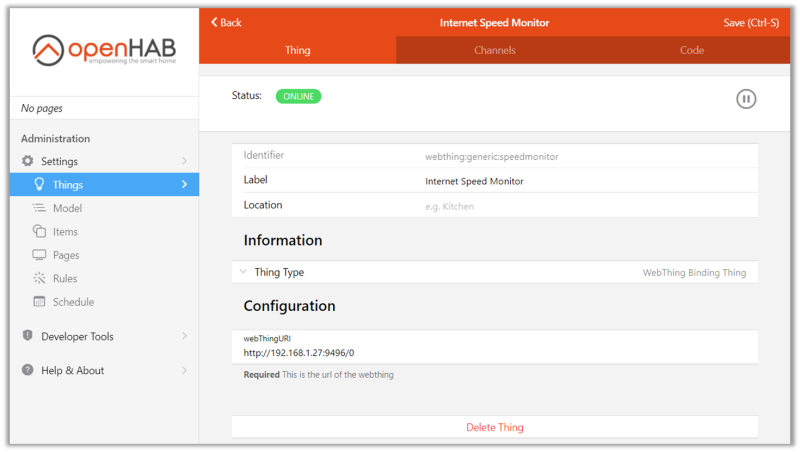Click the Delete Thing button
Image resolution: width=800 pixels, height=452 pixels.
495,427
